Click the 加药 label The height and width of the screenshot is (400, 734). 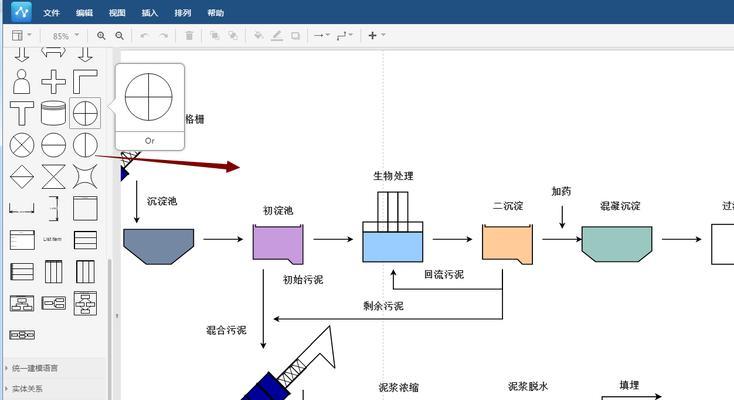click(561, 191)
